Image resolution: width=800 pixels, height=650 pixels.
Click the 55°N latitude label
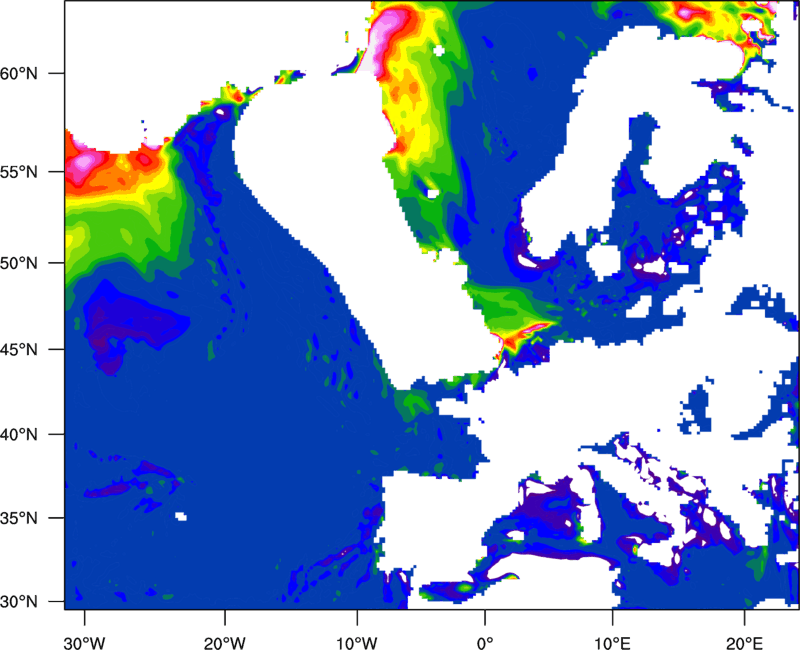(19, 172)
